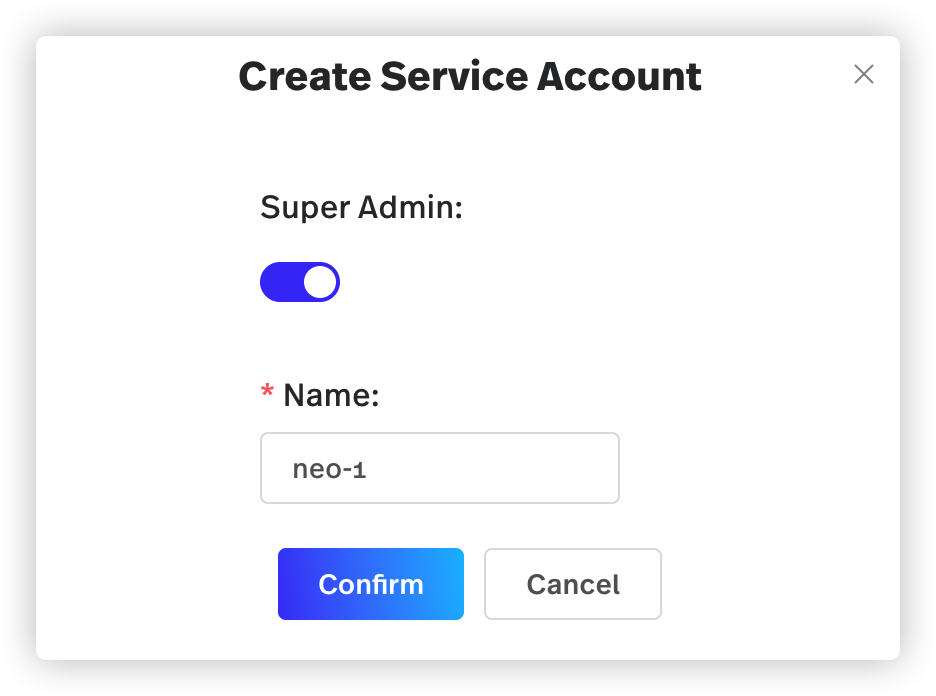Click the Super Admin label
The image size is (936, 696).
click(361, 208)
